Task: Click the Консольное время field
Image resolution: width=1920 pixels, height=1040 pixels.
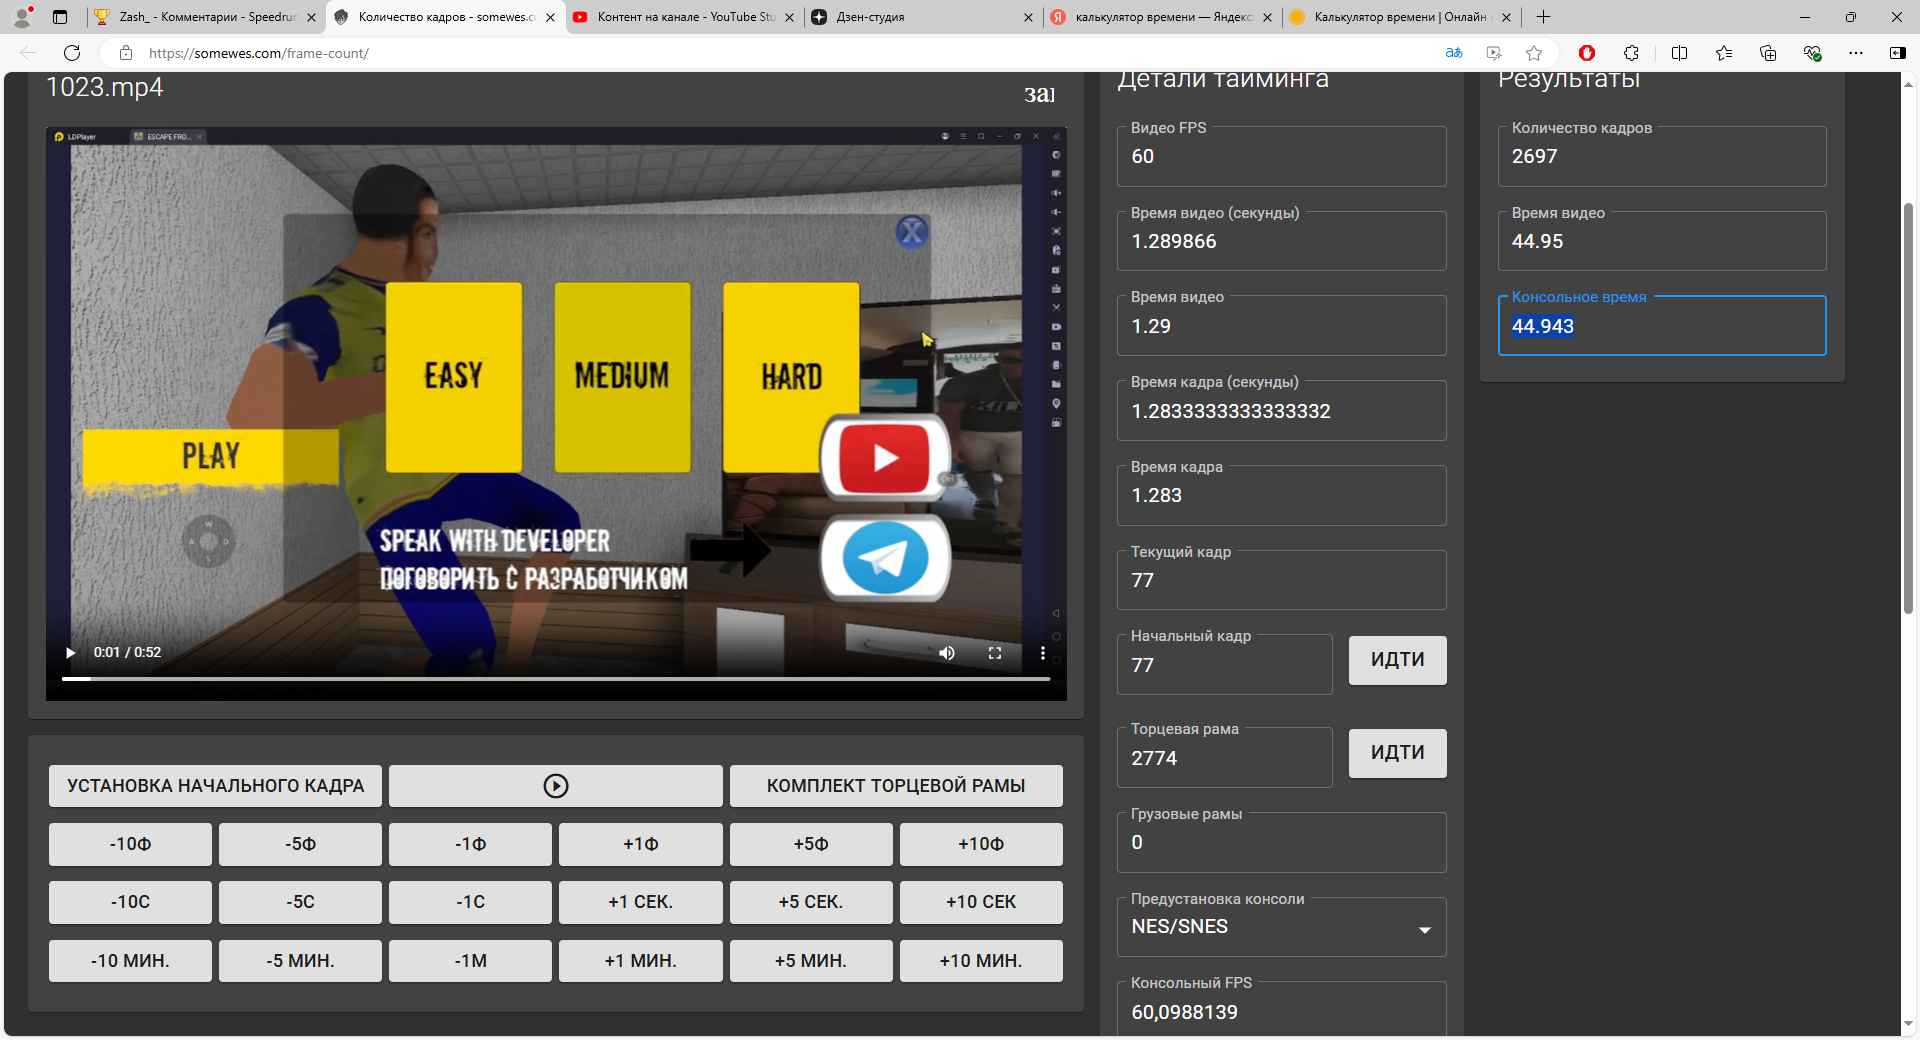Action: point(1661,326)
